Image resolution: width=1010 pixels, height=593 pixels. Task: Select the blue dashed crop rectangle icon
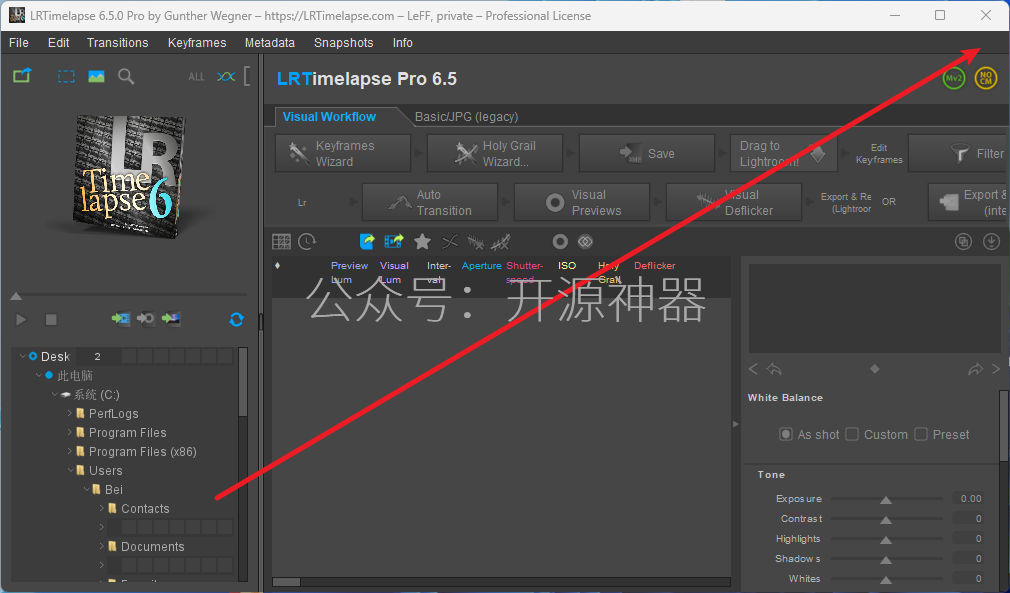[66, 77]
